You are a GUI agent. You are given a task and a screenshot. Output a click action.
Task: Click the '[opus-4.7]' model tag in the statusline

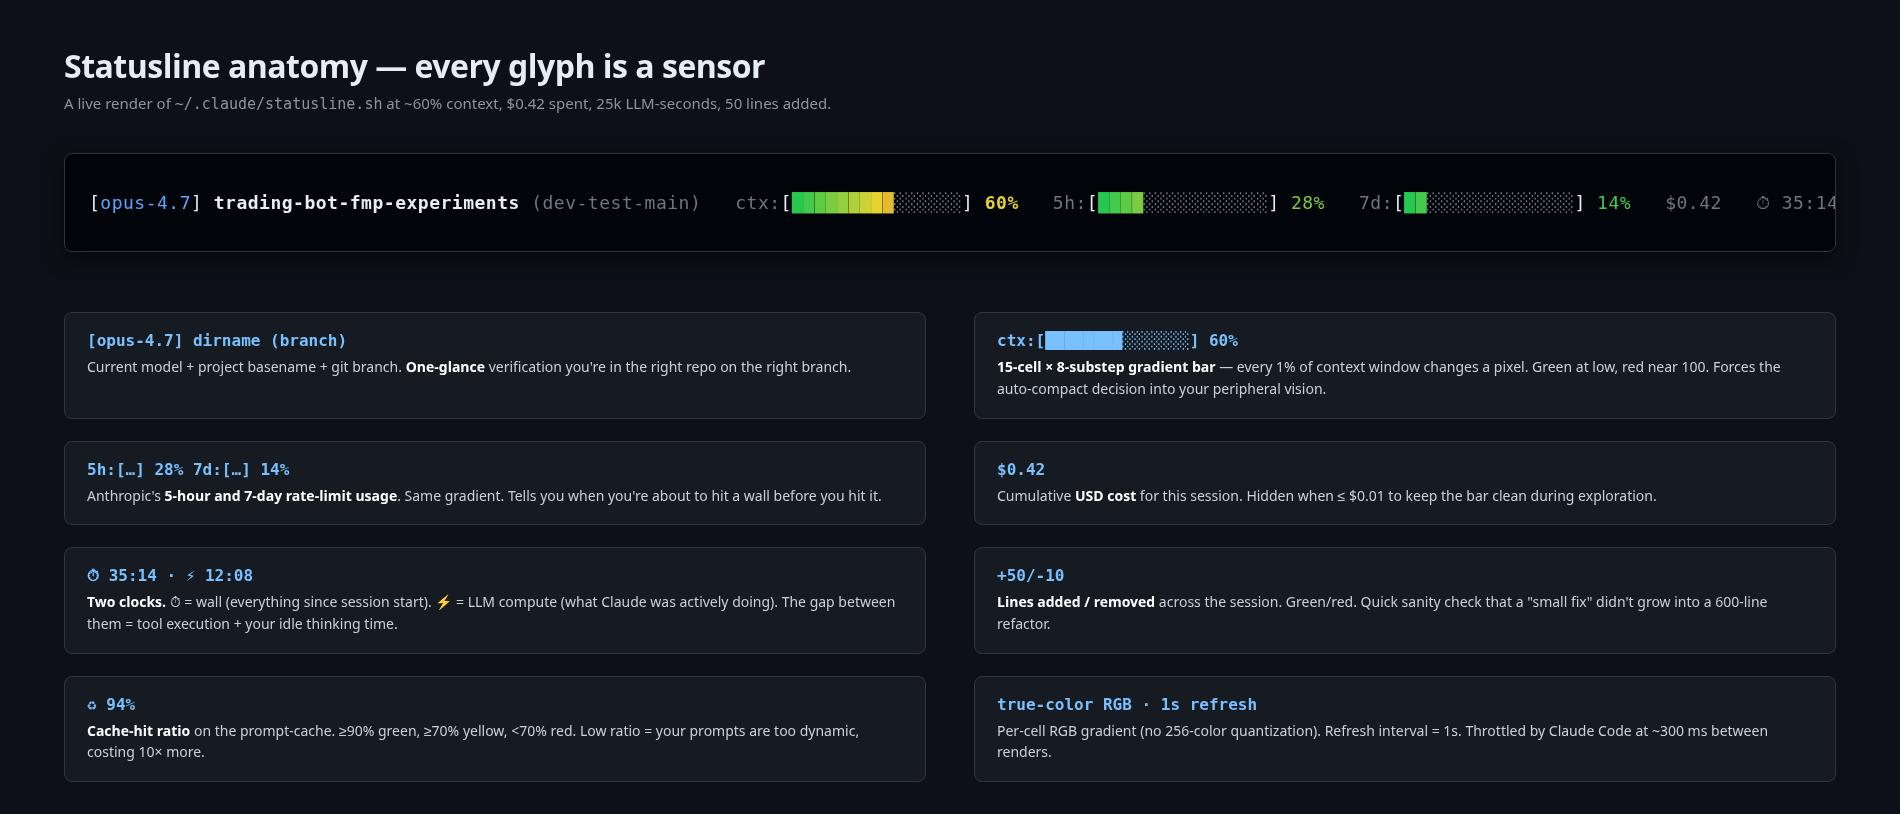click(x=145, y=203)
